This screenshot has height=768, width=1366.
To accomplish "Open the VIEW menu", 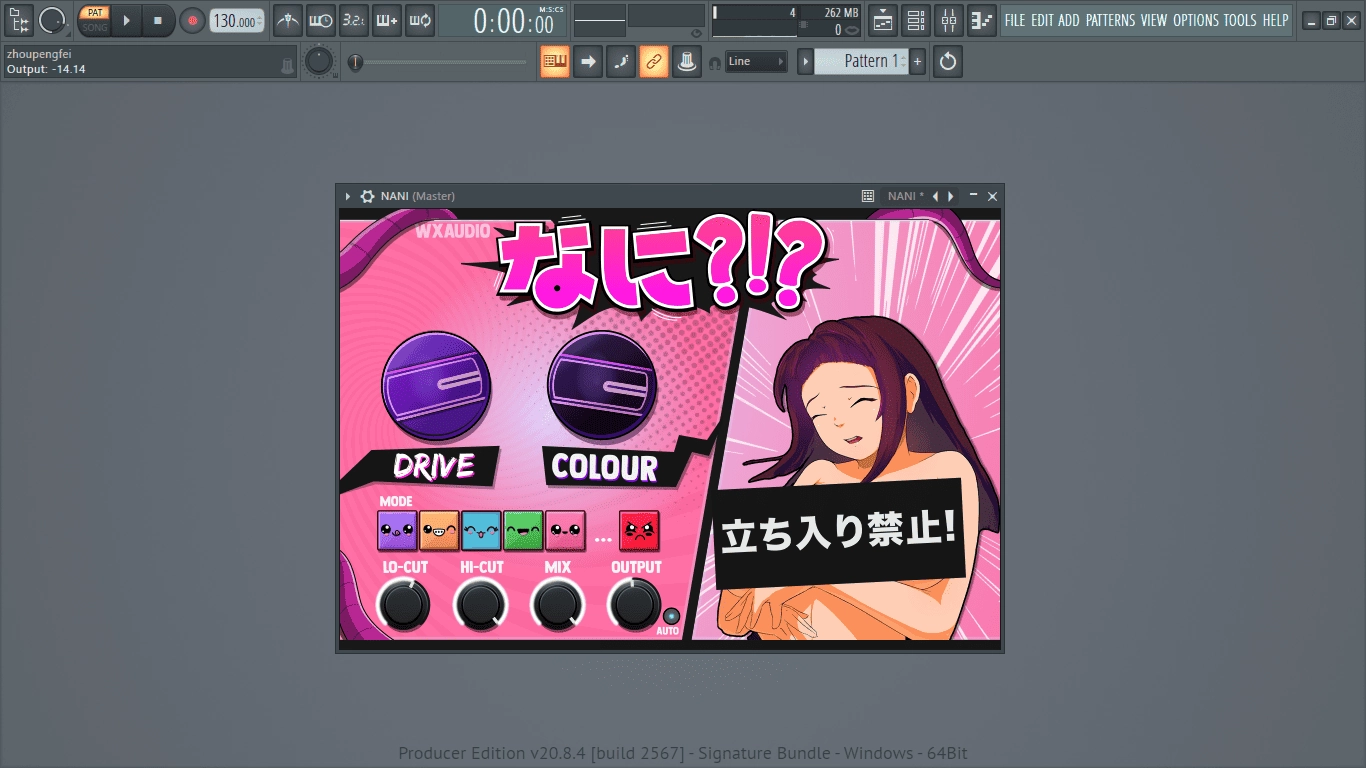I will (x=1154, y=20).
